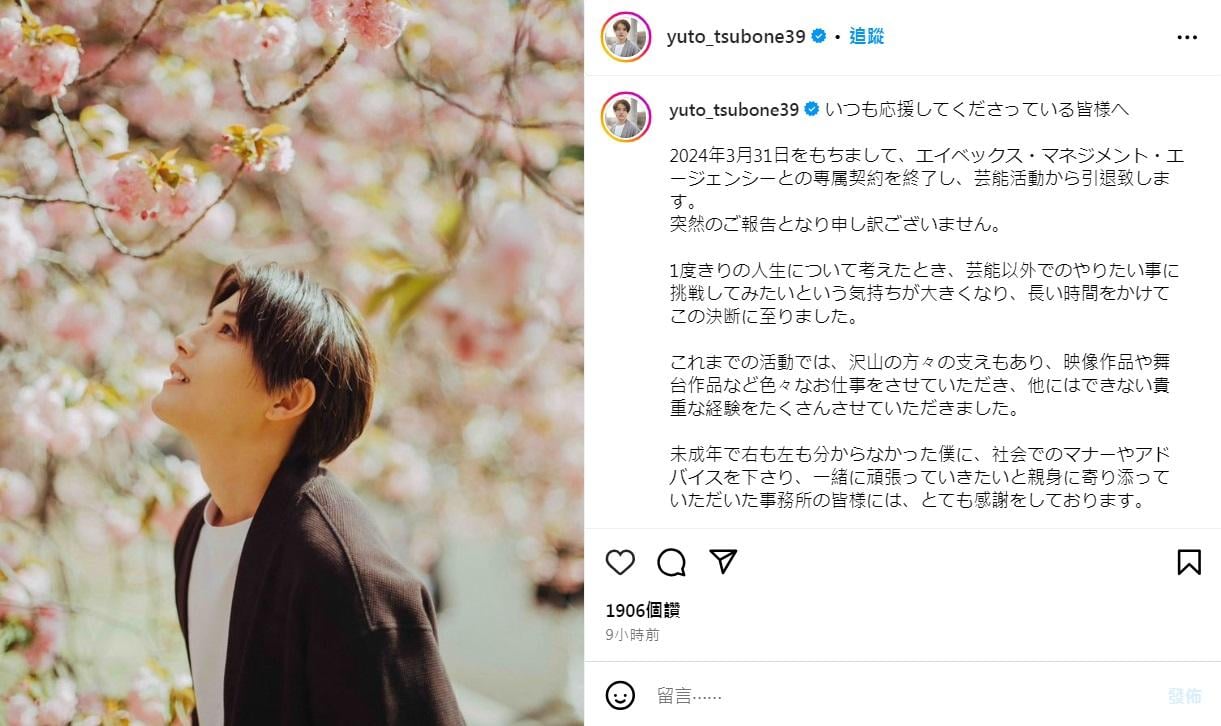This screenshot has width=1221, height=726.
Task: Click the caption line いつも応援してくださっている皆様へ
Action: pos(977,109)
